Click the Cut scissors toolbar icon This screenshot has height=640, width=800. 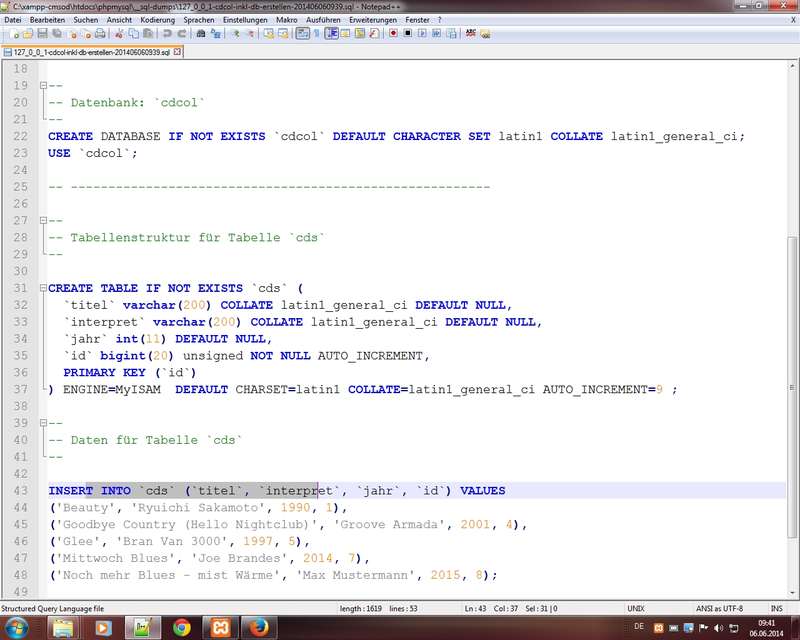pyautogui.click(x=119, y=33)
